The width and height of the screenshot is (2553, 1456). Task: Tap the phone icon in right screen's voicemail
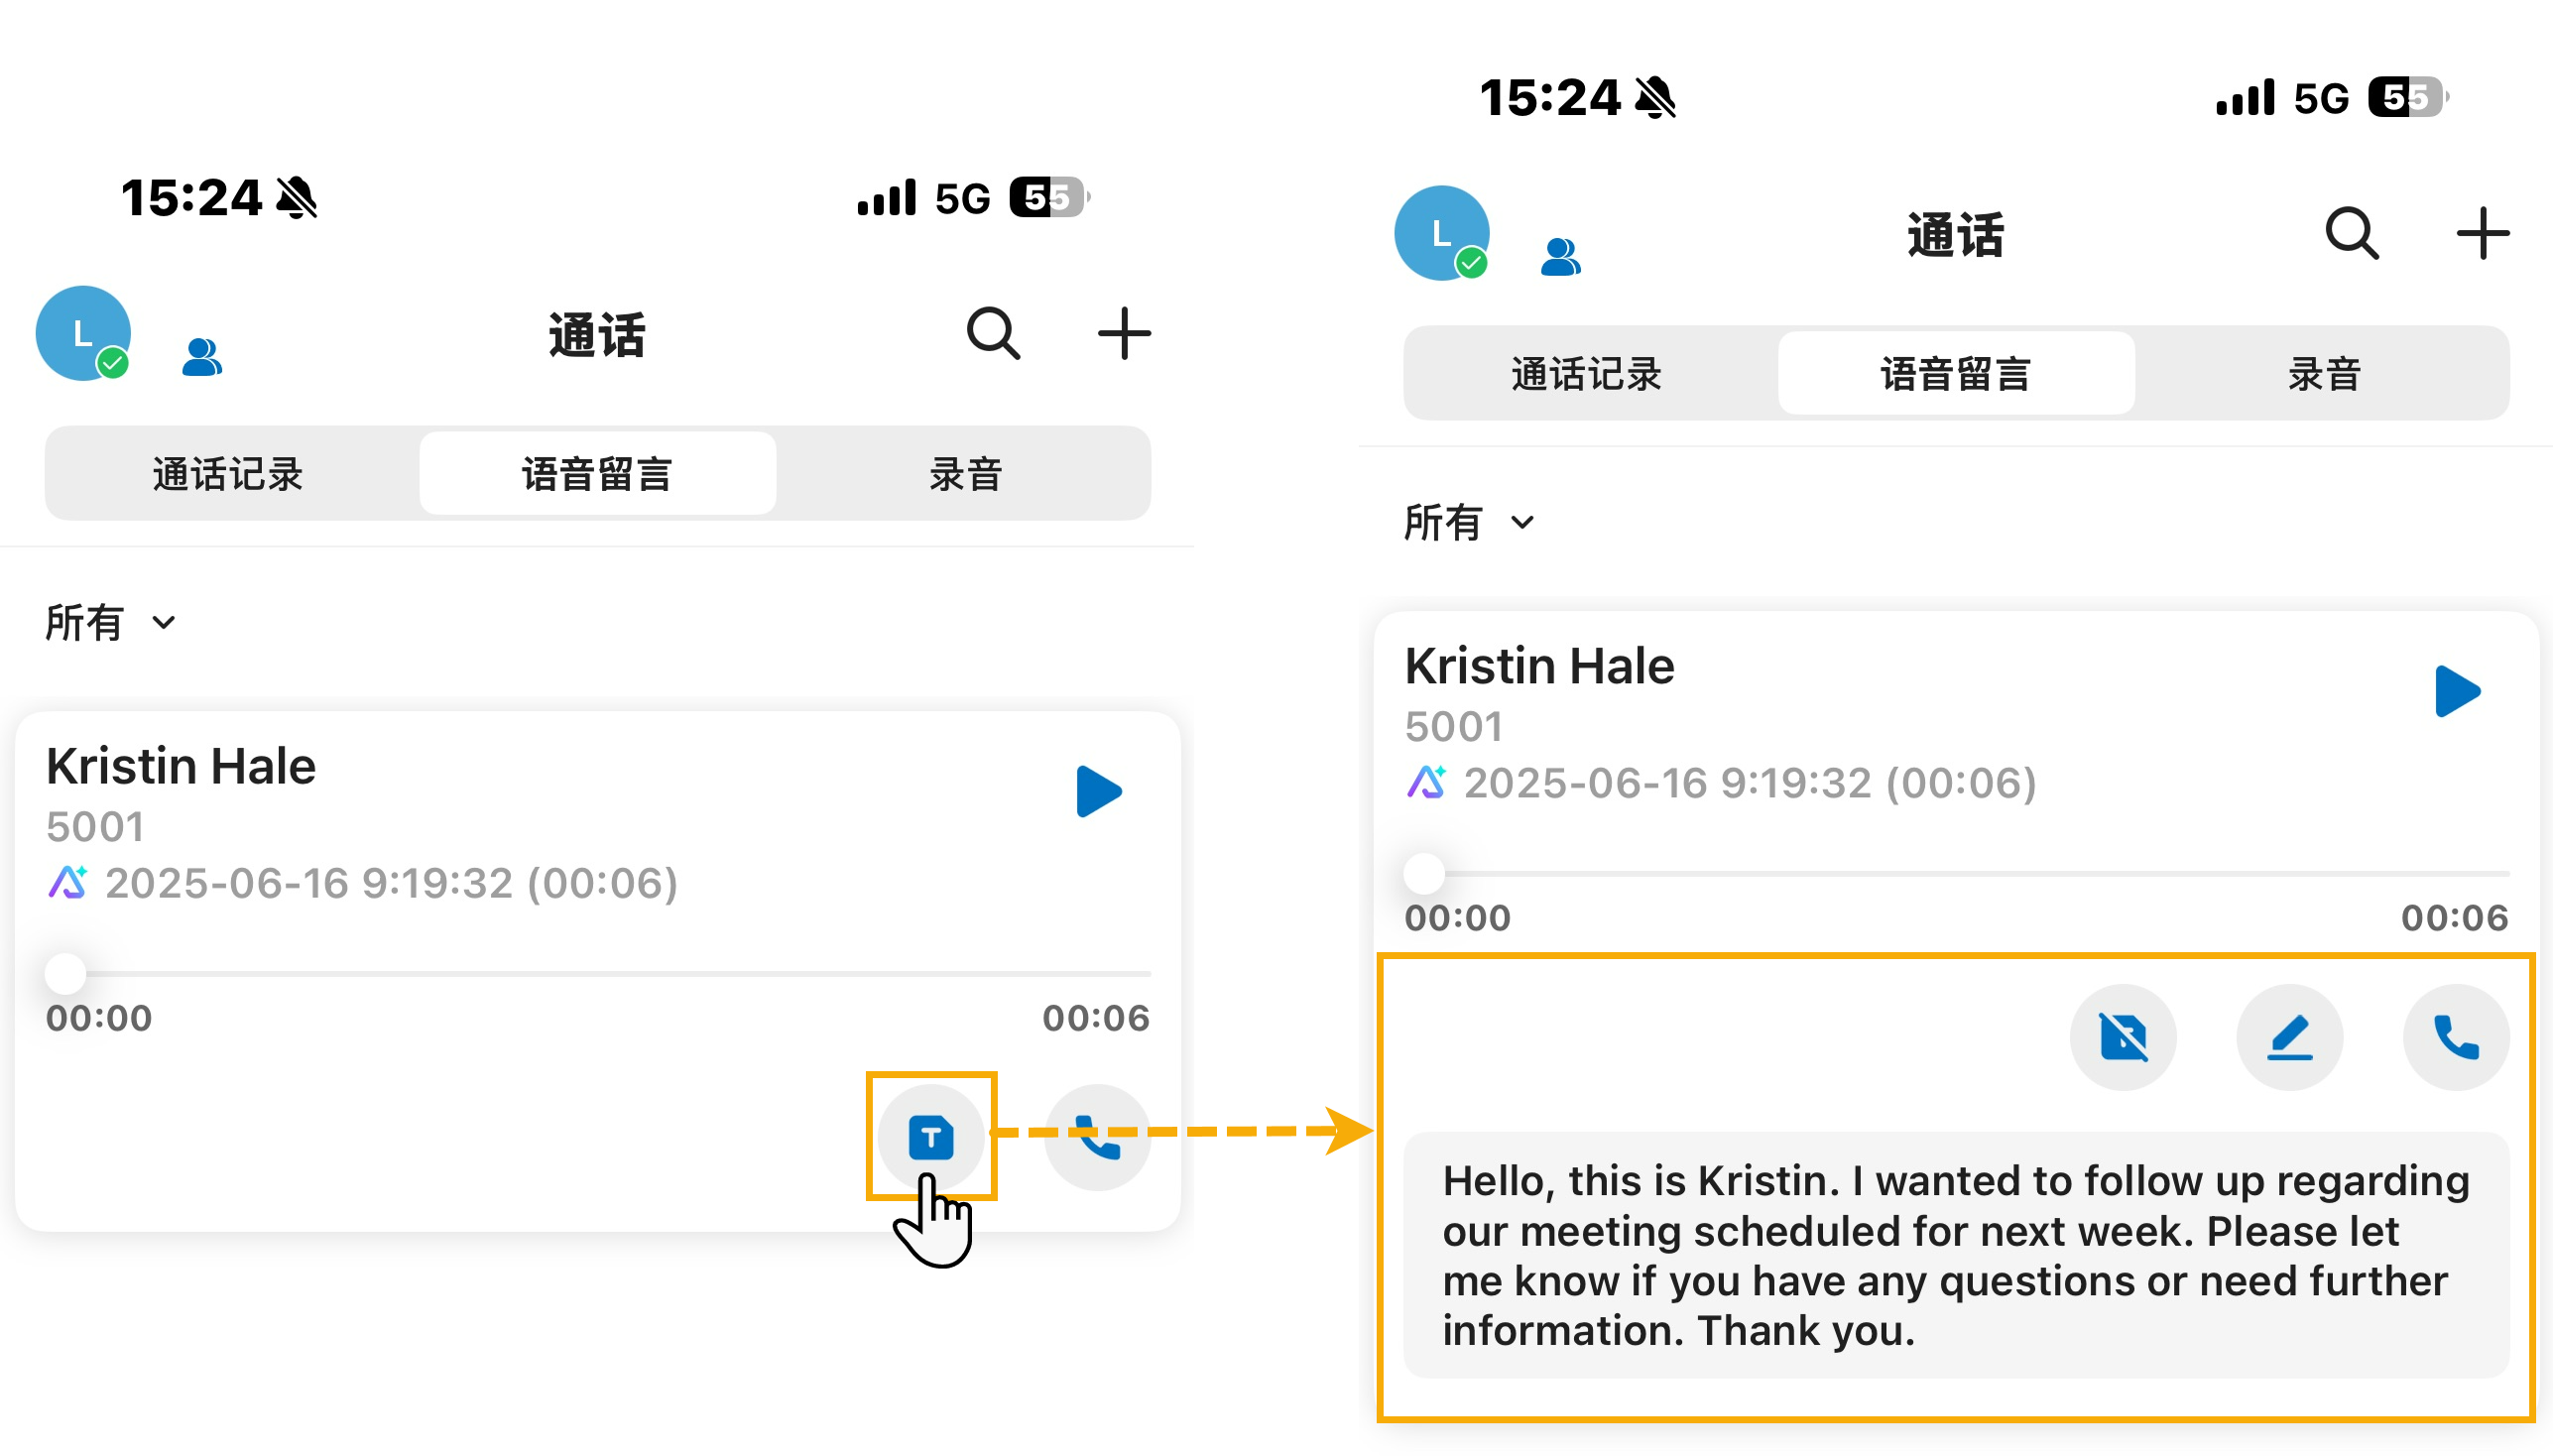[x=2455, y=1037]
